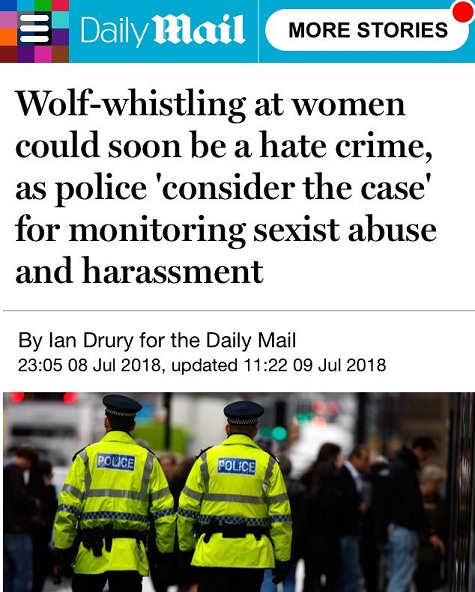Open the police officers article photo

point(239,492)
